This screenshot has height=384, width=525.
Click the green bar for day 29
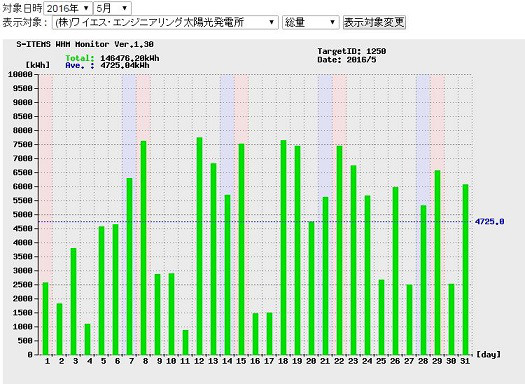437,262
